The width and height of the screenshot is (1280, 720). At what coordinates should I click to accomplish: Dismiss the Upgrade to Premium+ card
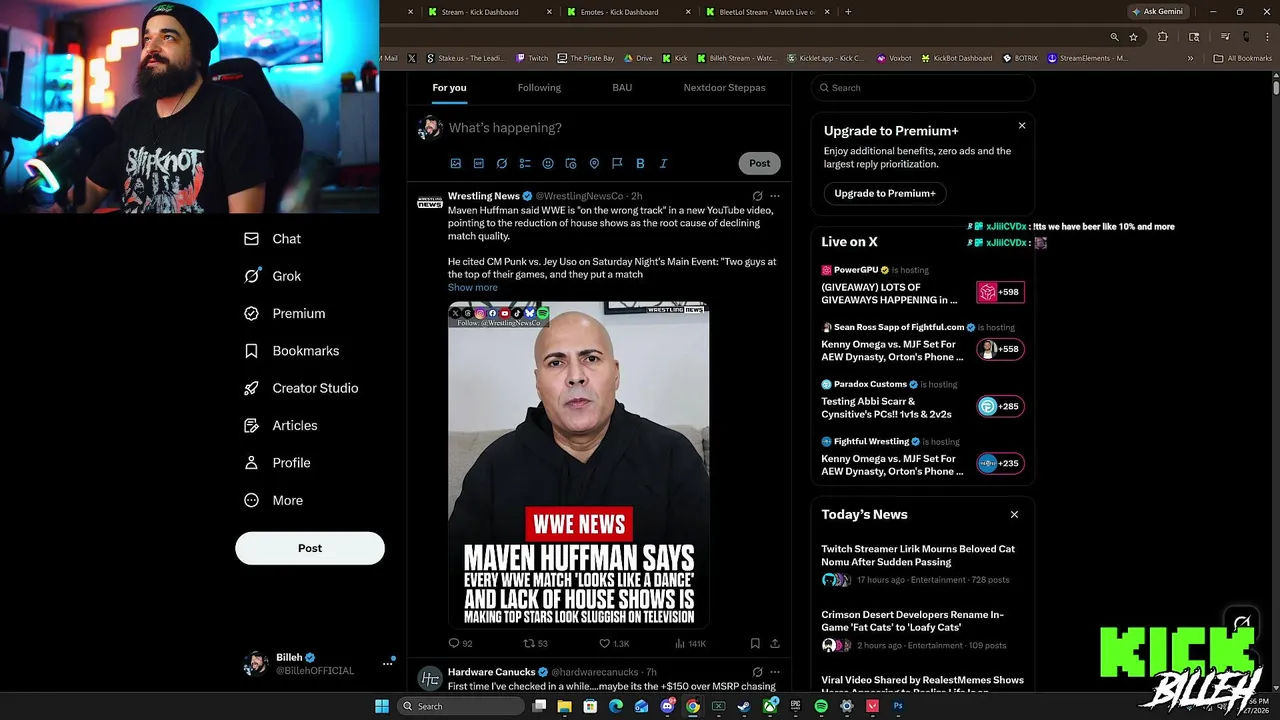(1022, 126)
